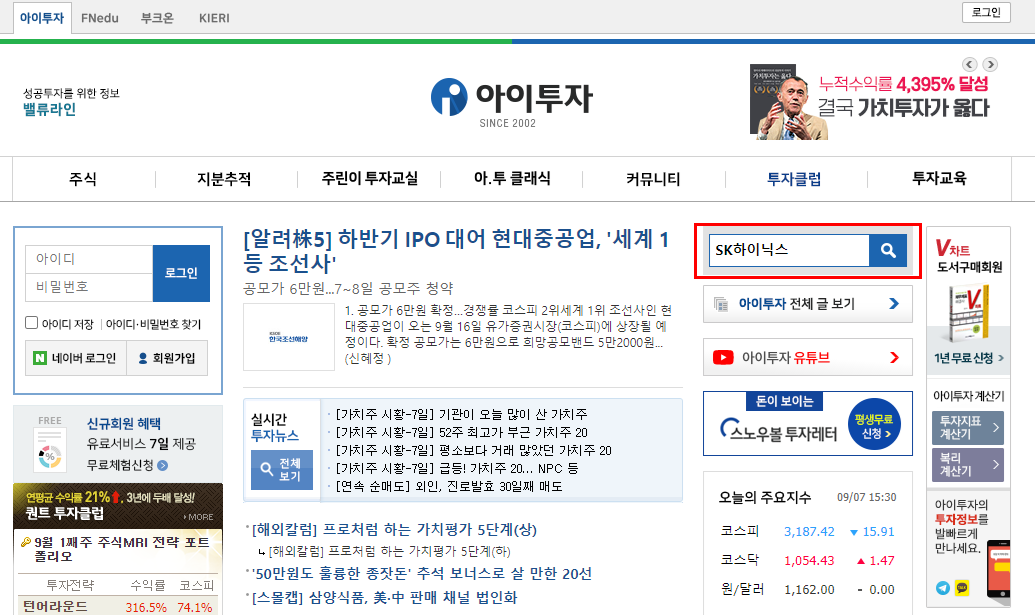Viewport: 1035px width, 615px height.
Task: Click the Telegram icon
Action: coord(943,587)
